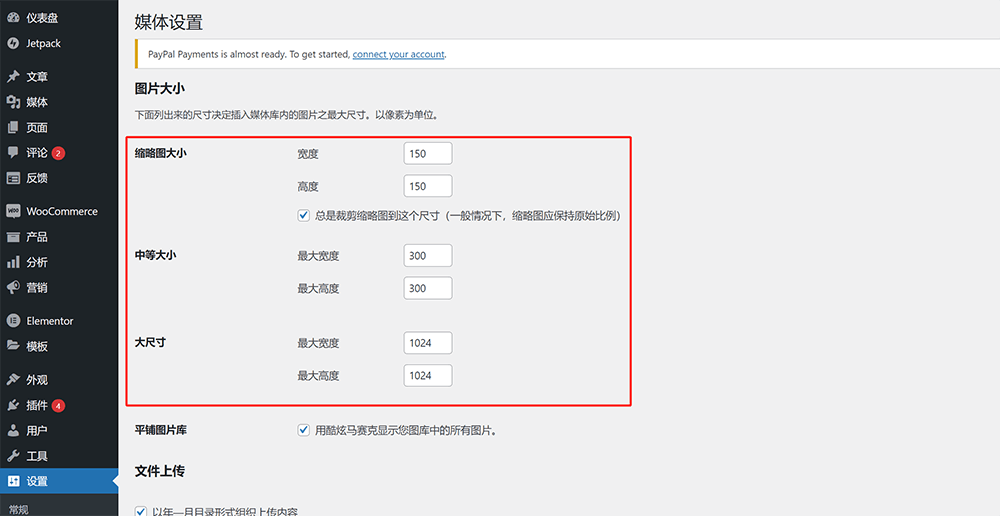Click the paintbrush icon beside 外观
The image size is (1000, 516).
click(13, 380)
